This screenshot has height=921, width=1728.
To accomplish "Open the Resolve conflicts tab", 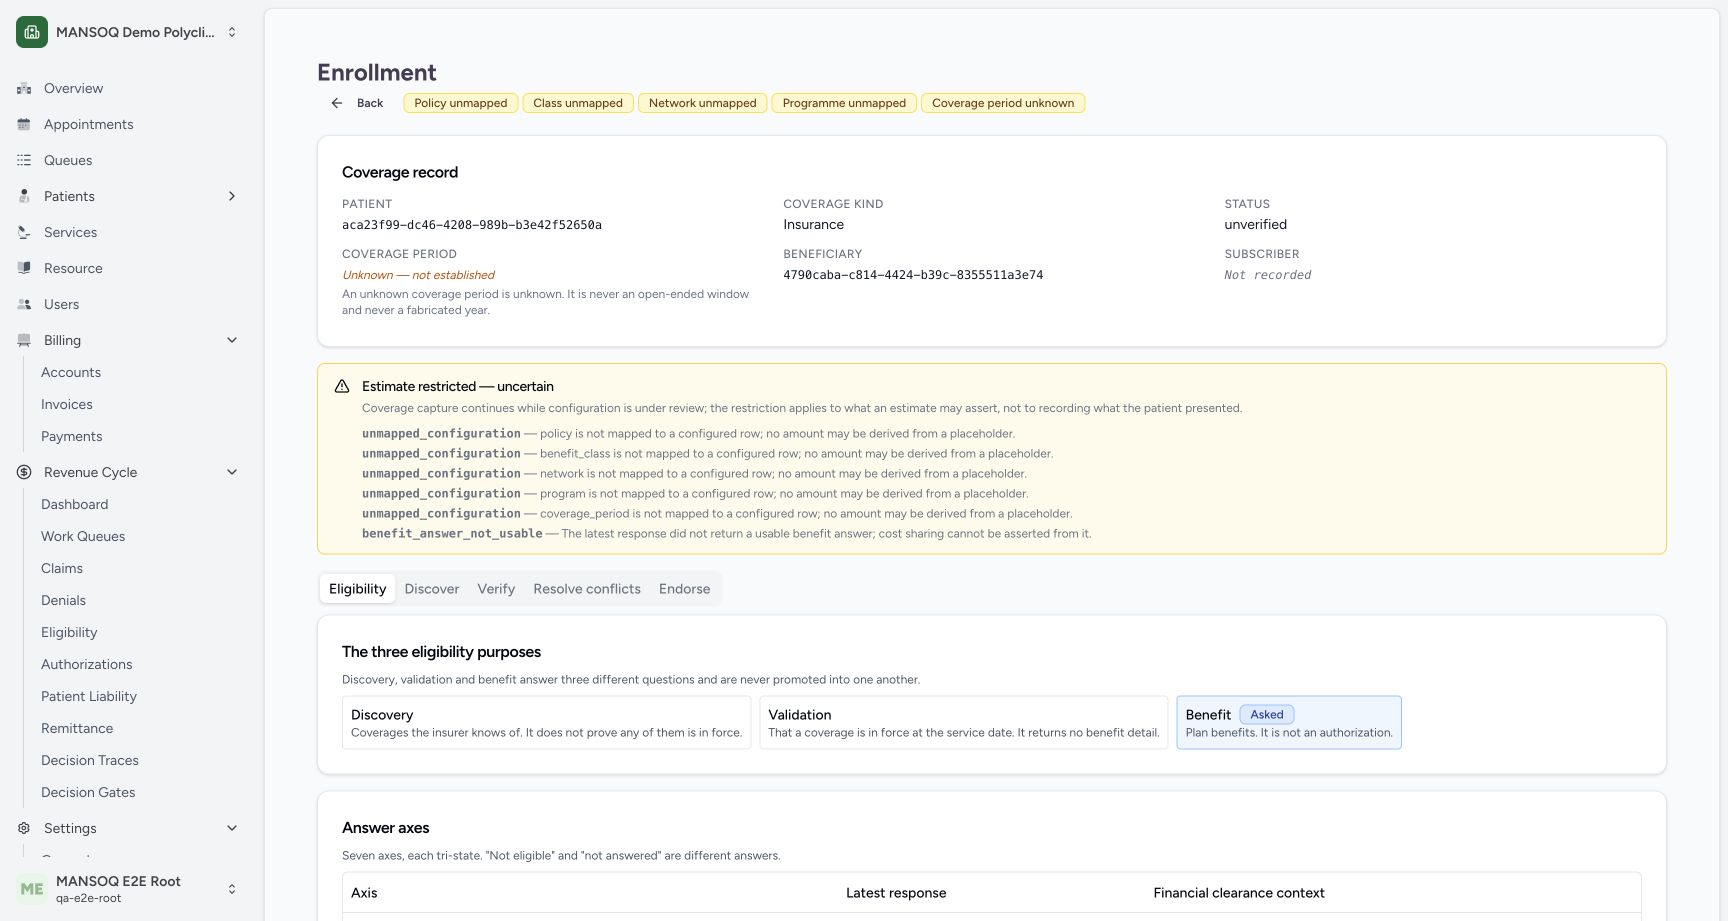I will tap(587, 589).
